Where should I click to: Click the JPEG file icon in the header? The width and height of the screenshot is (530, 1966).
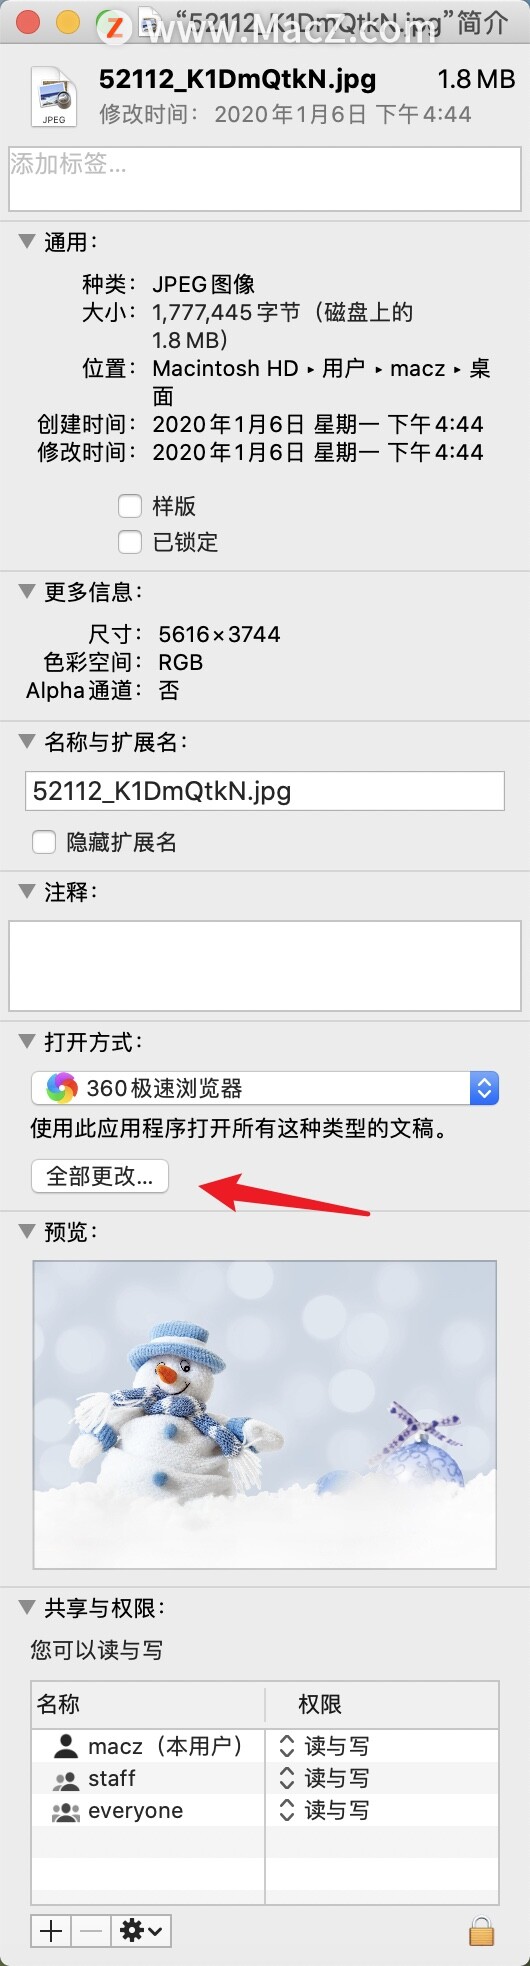(x=54, y=96)
